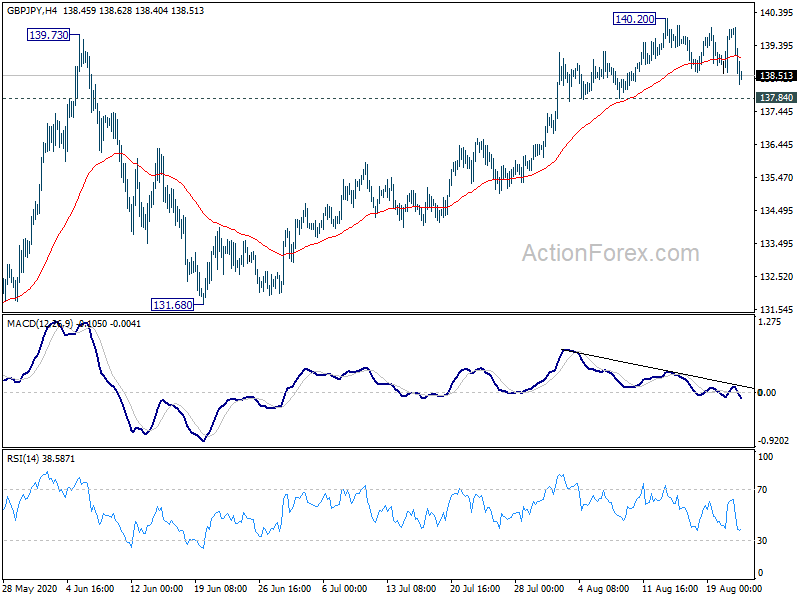Click the MACD(12,26,9) indicator label
This screenshot has width=800, height=600.
tap(40, 323)
